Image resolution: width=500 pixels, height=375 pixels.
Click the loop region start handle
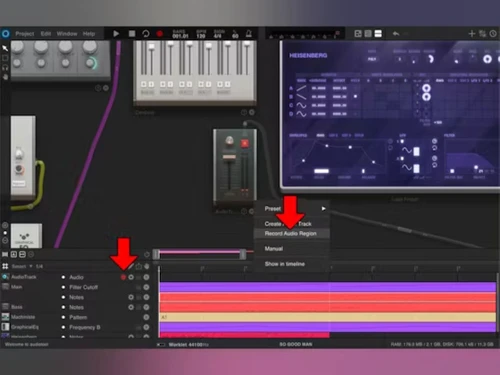point(156,254)
